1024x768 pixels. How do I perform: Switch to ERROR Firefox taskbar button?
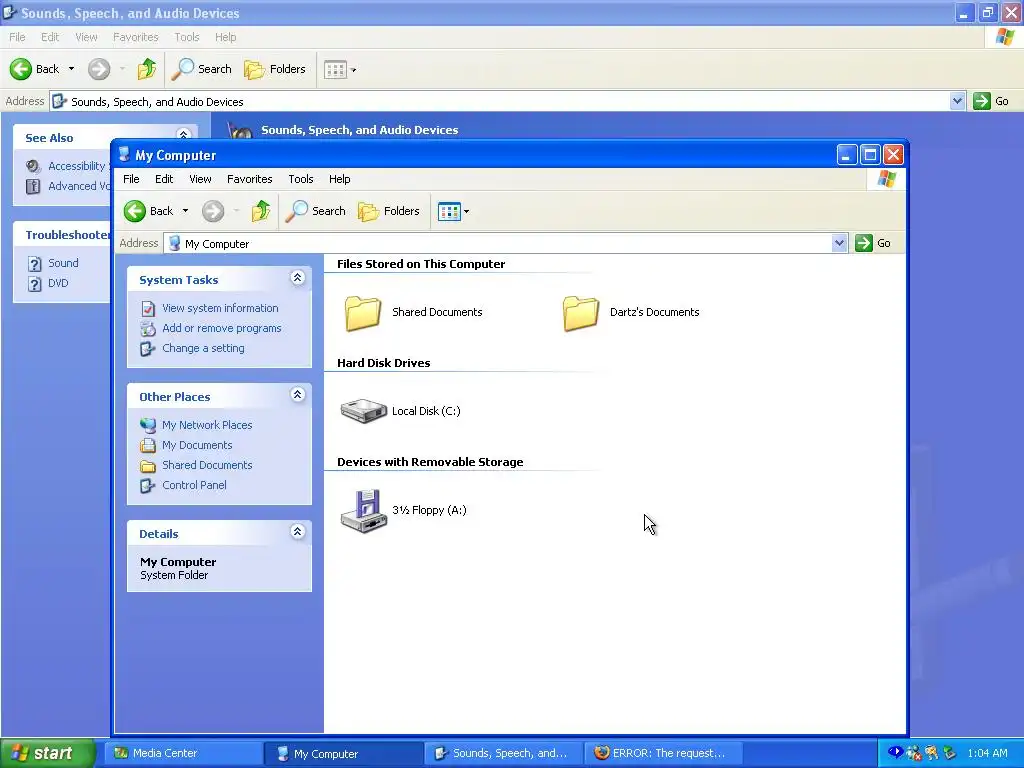(x=662, y=753)
